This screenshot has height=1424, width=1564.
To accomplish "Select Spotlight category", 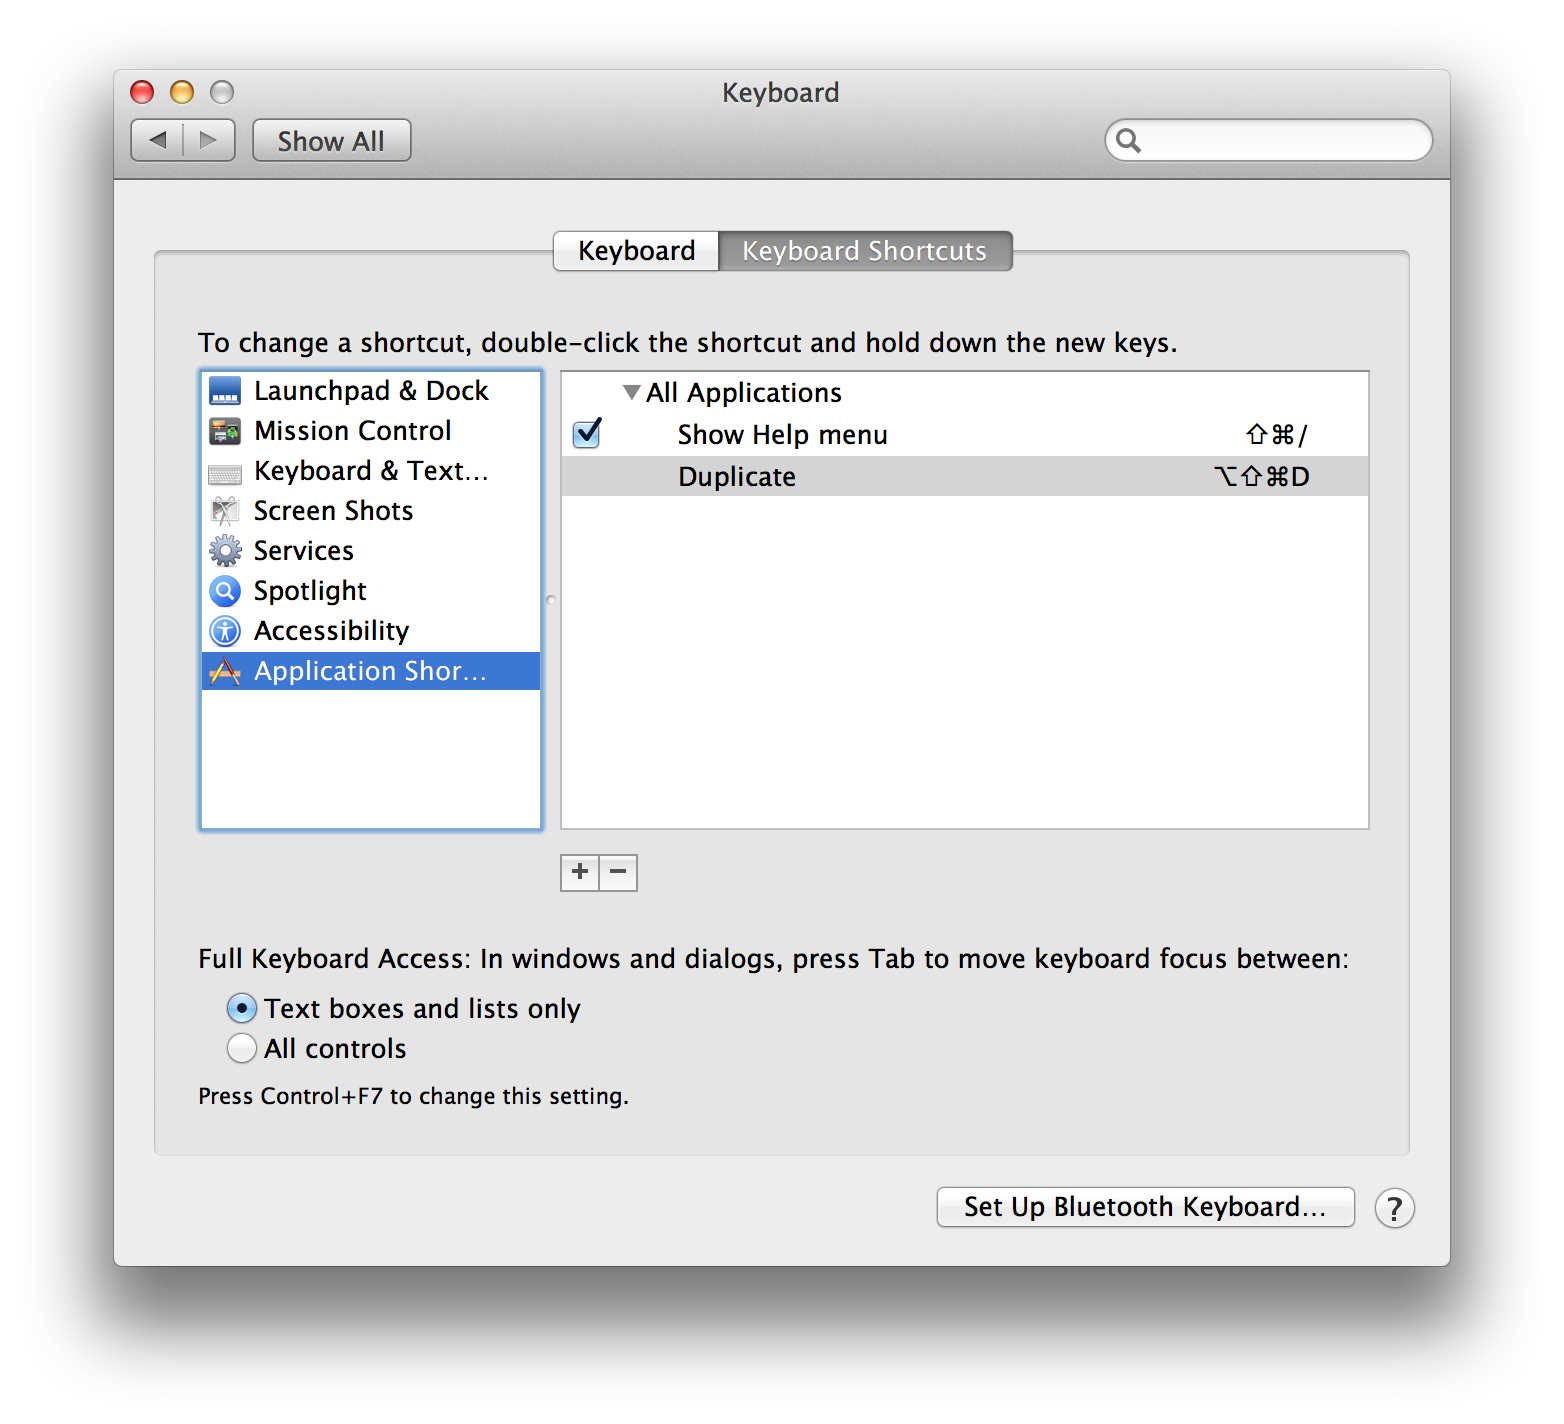I will click(371, 591).
